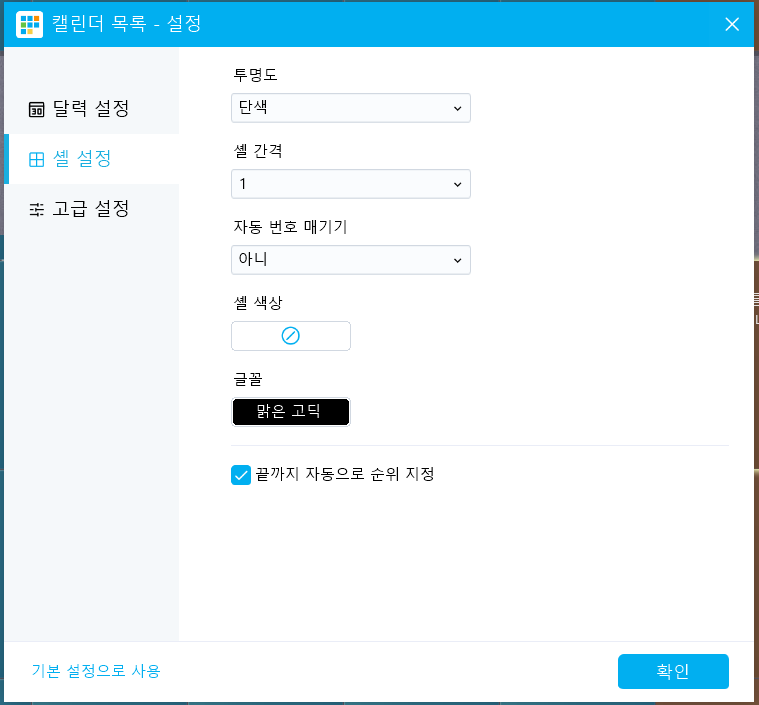Open the 투명도 dropdown showing 단색
The image size is (759, 705).
[x=350, y=108]
